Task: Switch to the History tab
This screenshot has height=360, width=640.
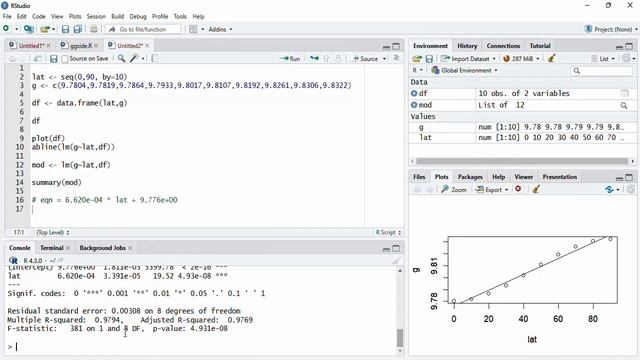Action: 467,46
